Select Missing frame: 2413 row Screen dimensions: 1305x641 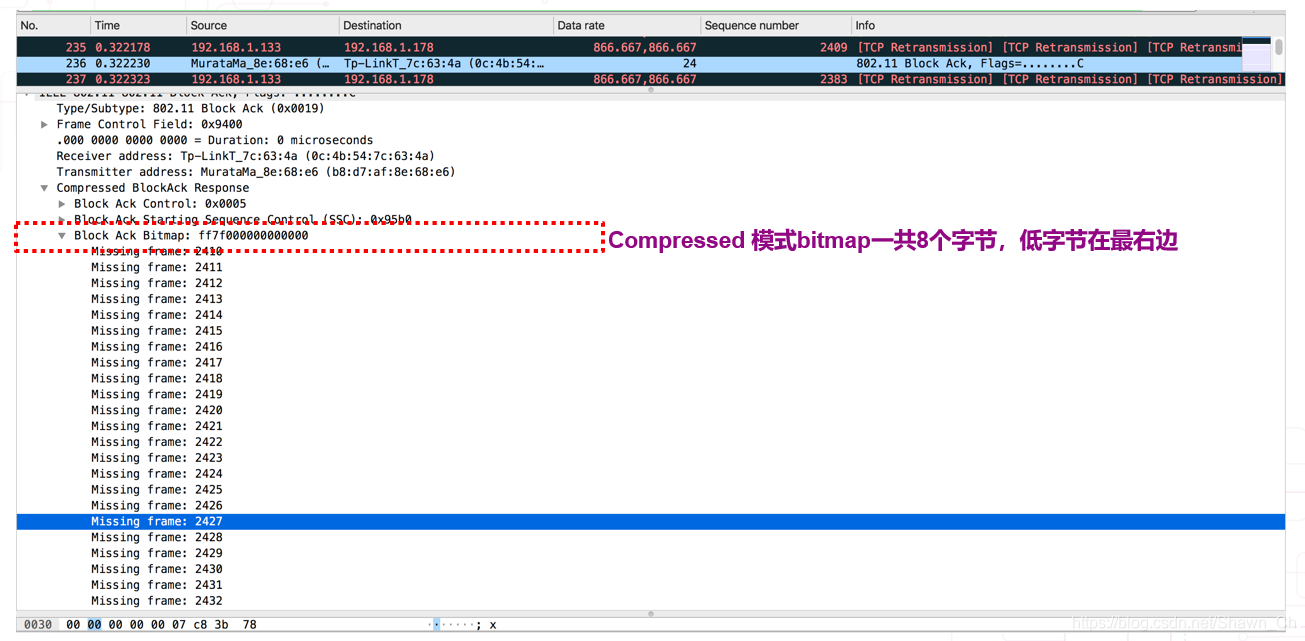point(650,299)
